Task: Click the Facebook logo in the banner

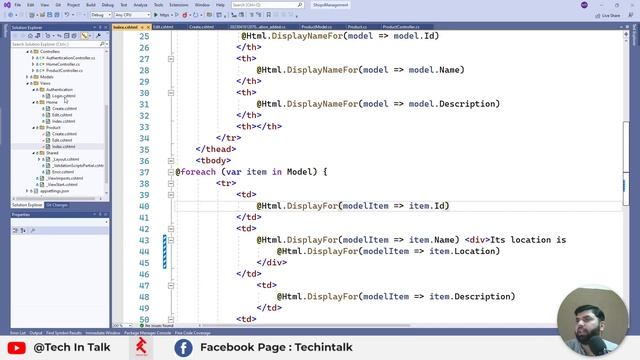Action: pyautogui.click(x=183, y=348)
